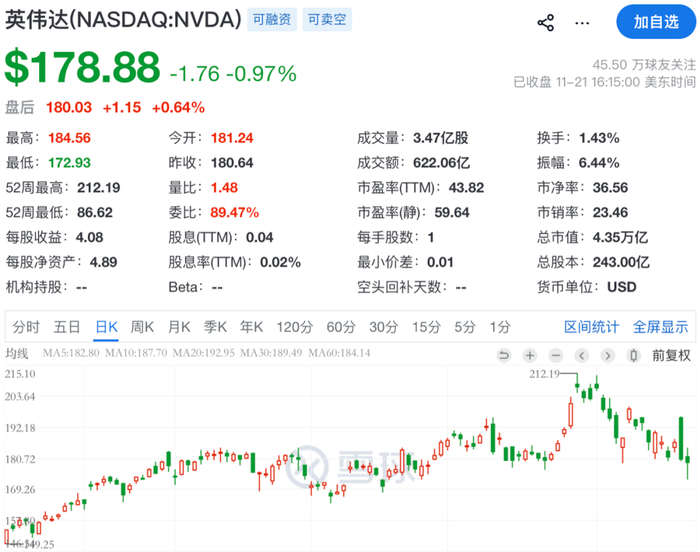Click 委比 value 89.47%
This screenshot has width=700, height=552.
(235, 213)
